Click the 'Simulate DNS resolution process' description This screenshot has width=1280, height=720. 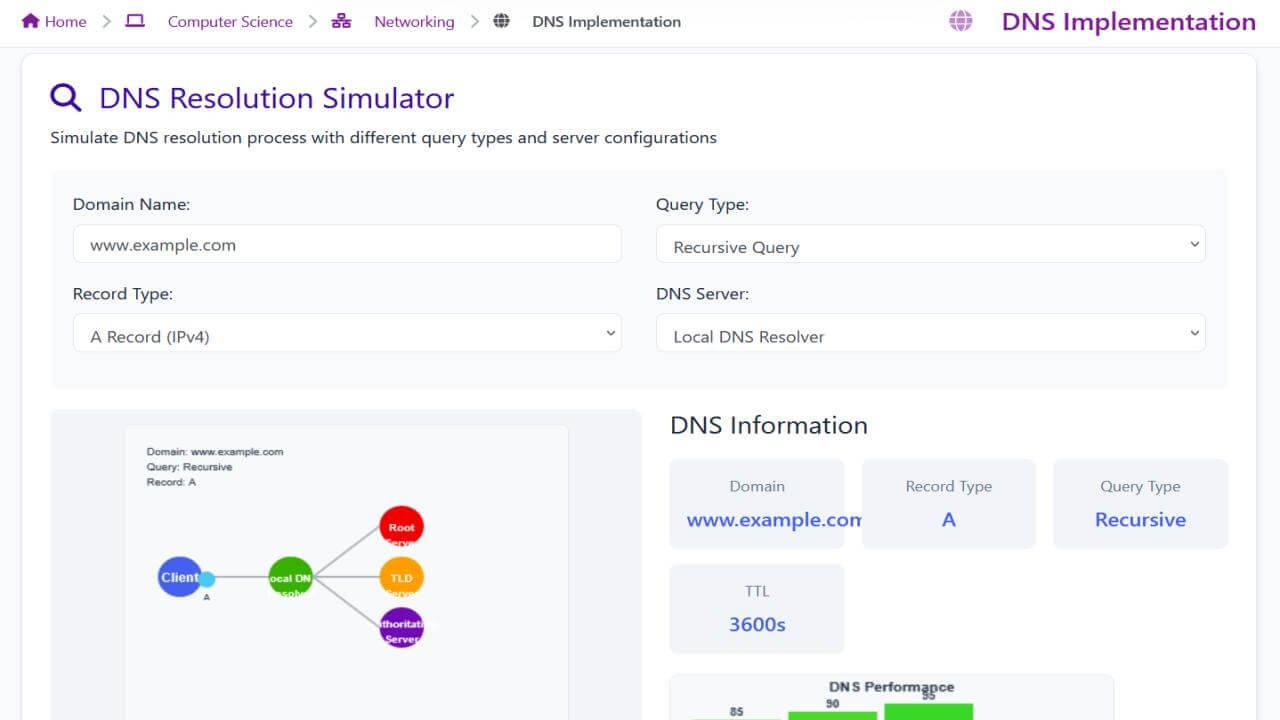383,138
